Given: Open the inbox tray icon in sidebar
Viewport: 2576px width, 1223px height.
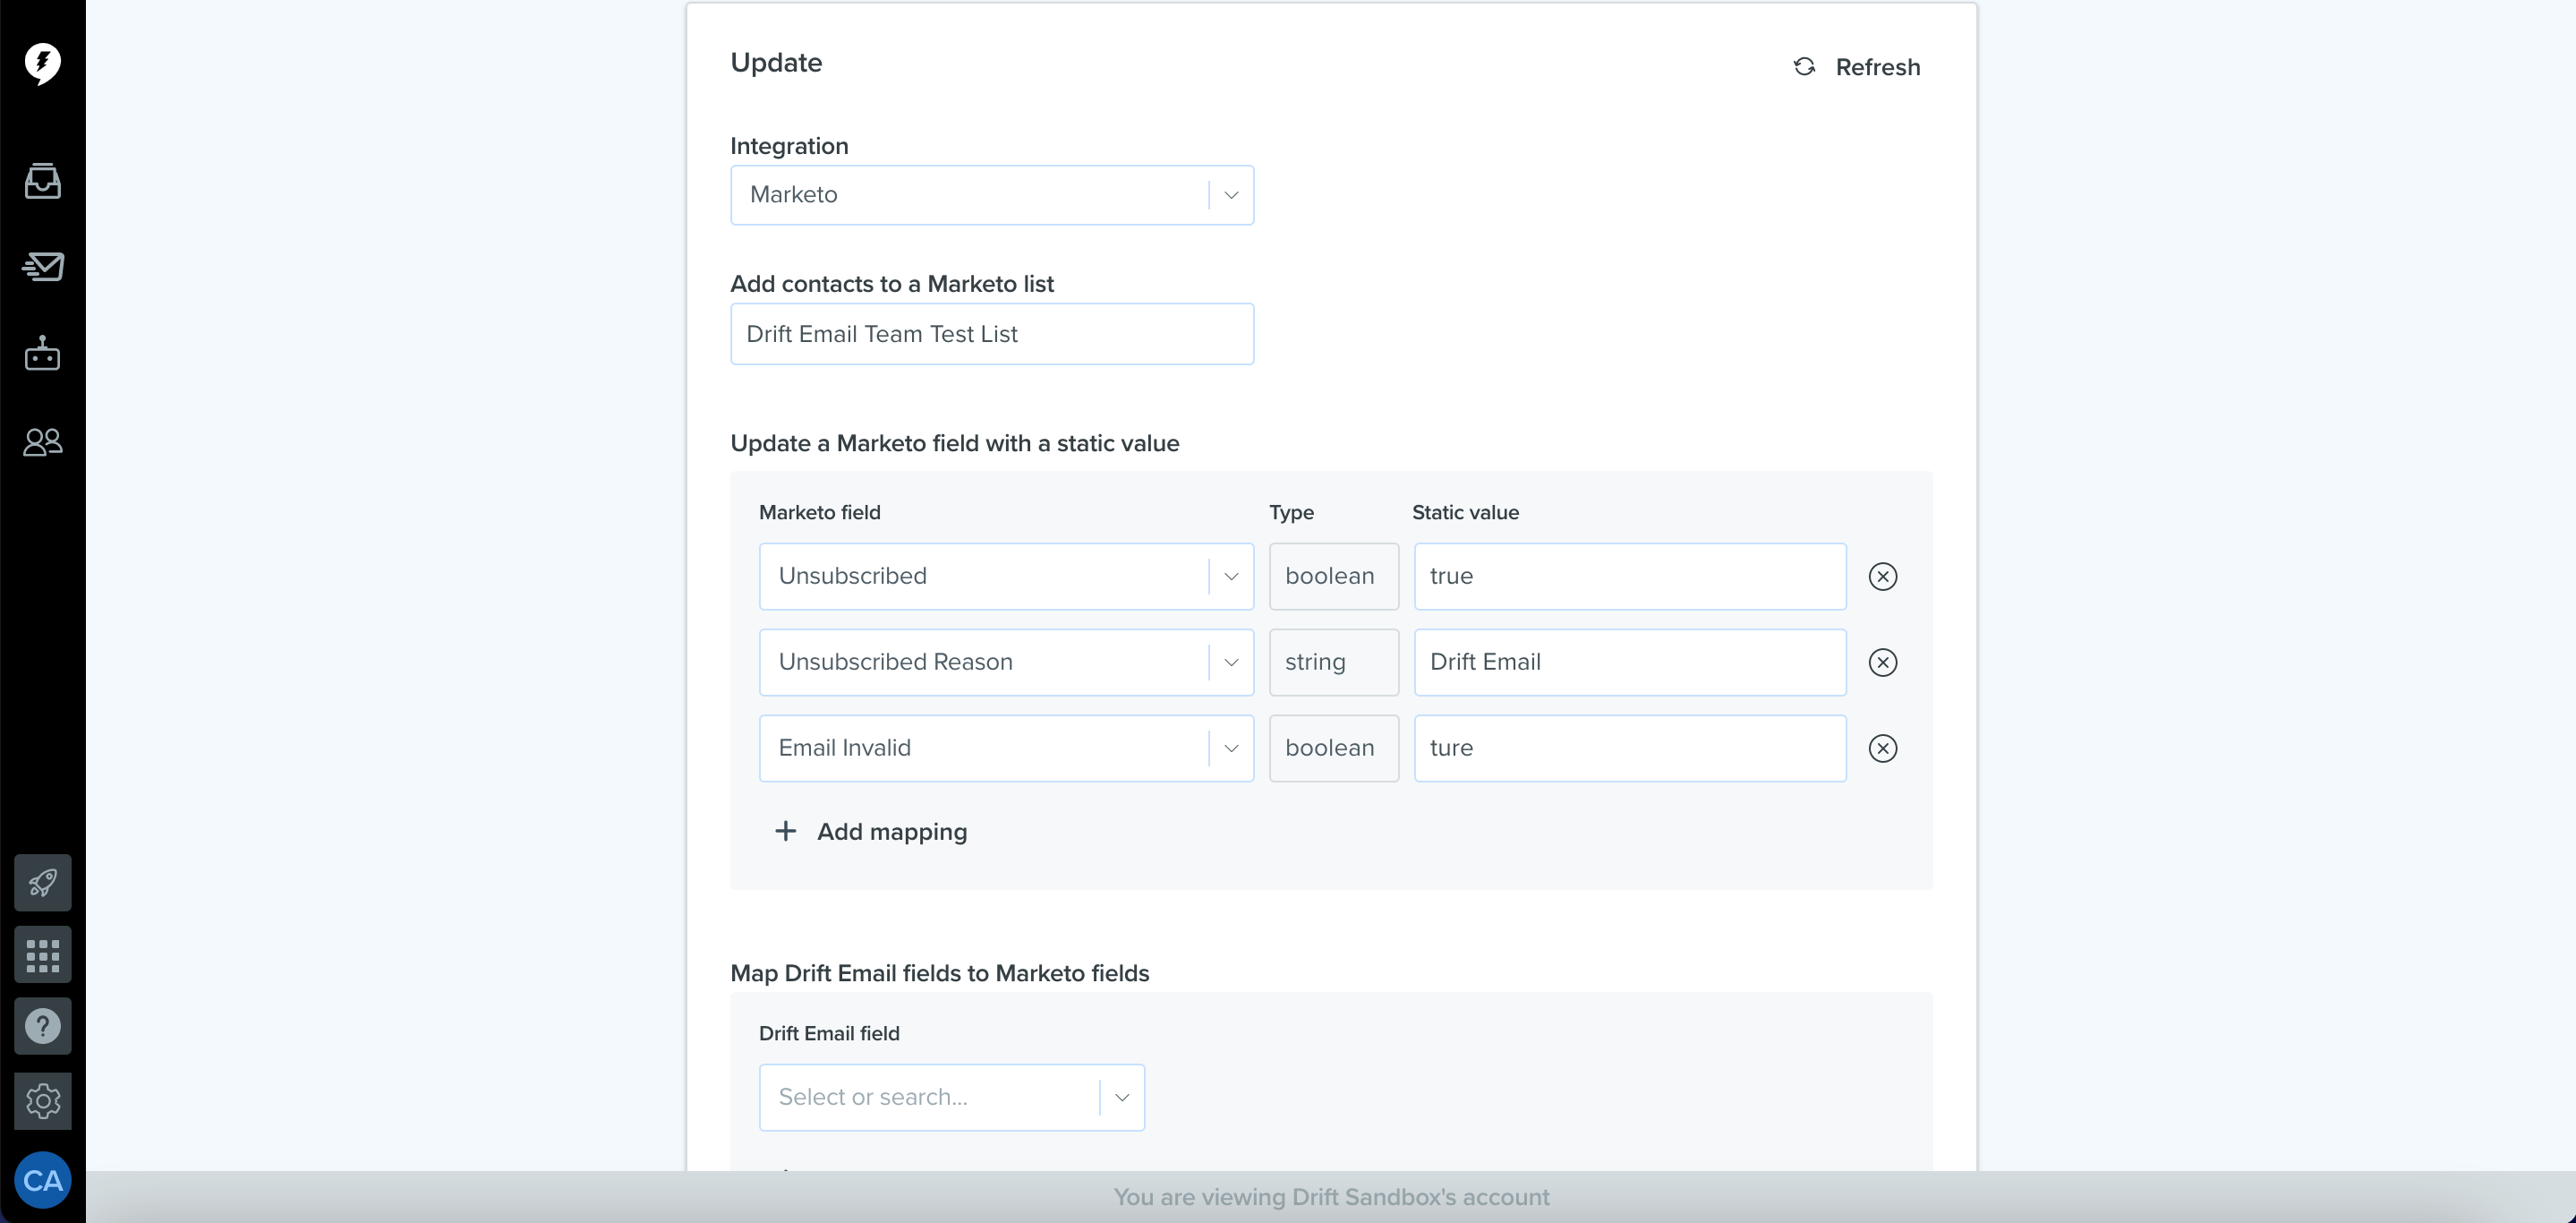Looking at the screenshot, I should point(42,181).
